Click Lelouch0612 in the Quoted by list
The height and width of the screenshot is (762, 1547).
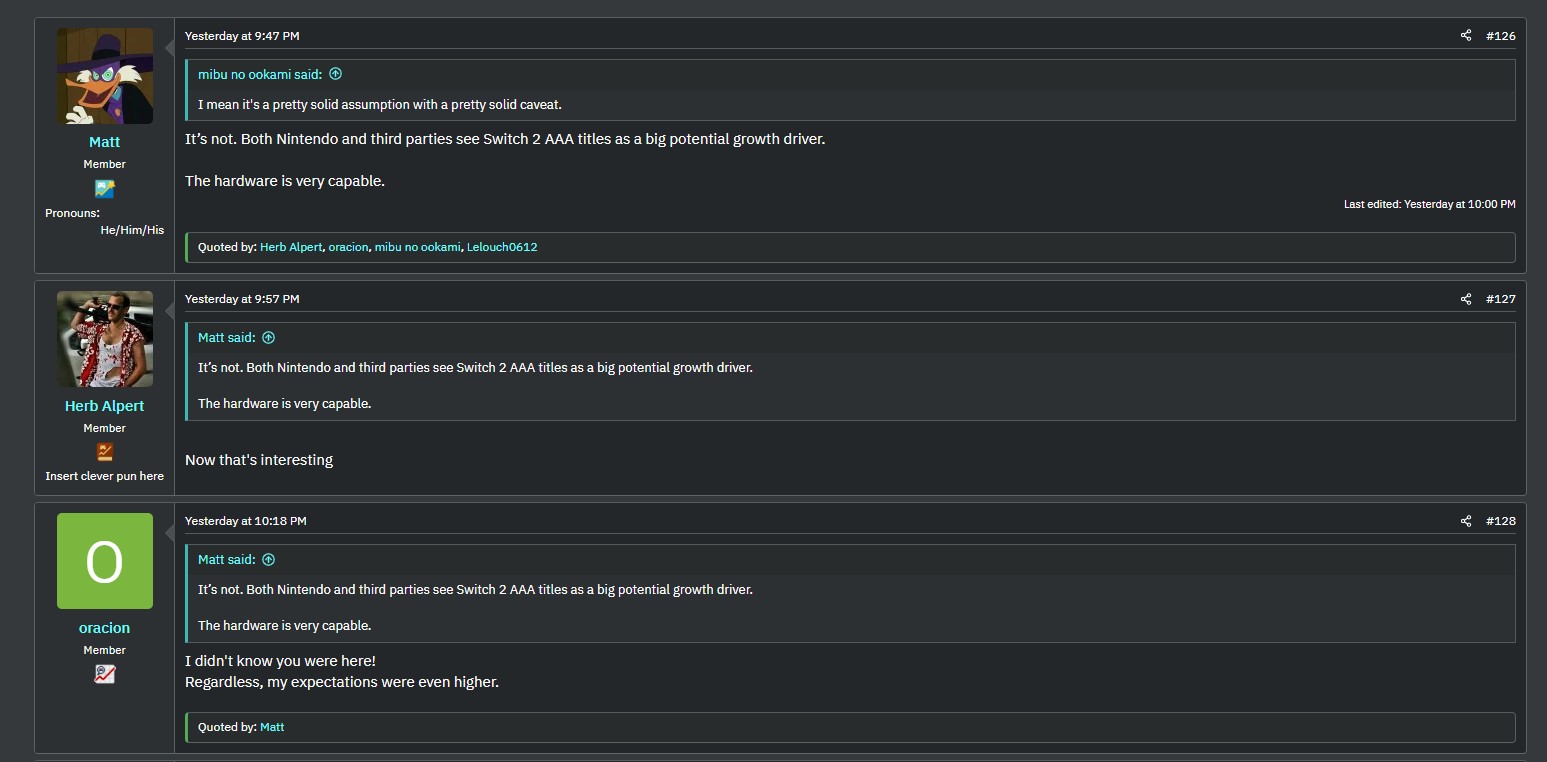(502, 247)
